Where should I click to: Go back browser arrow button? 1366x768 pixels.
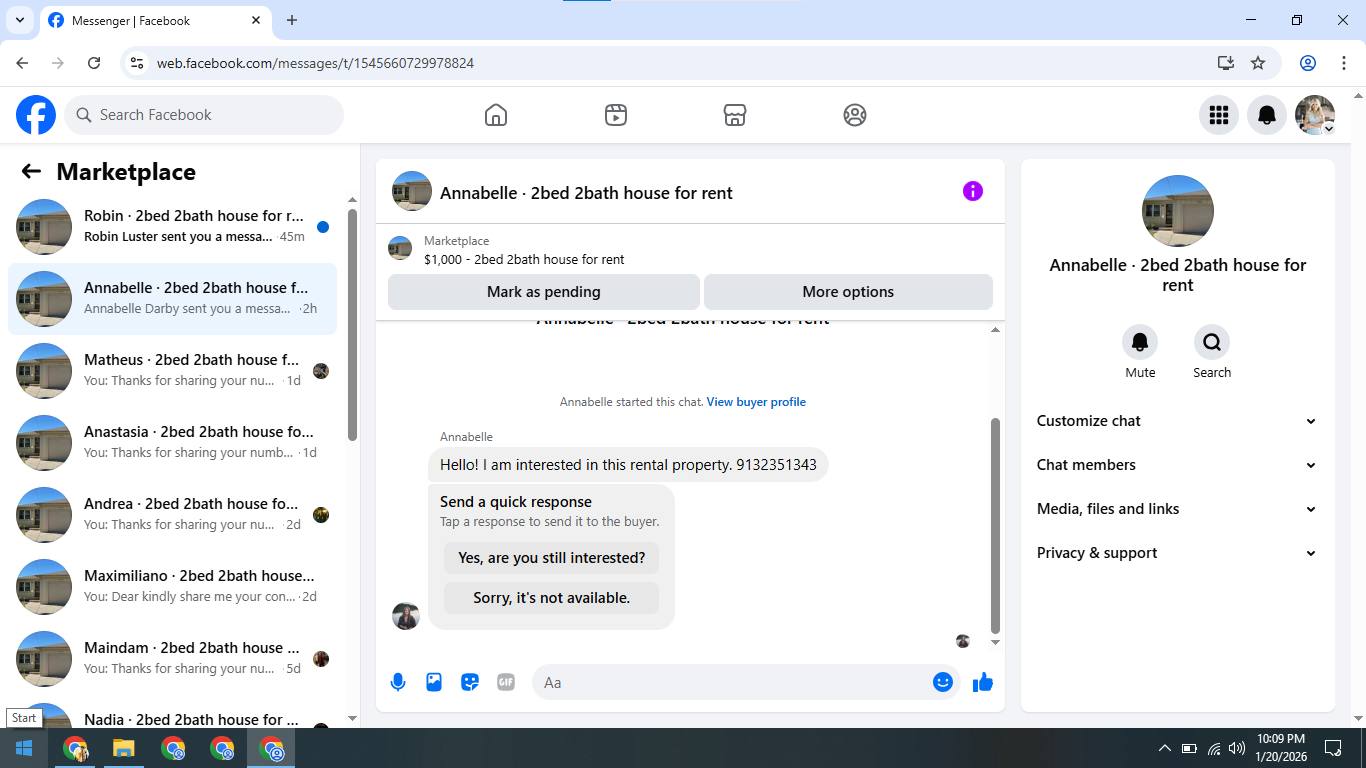(22, 63)
